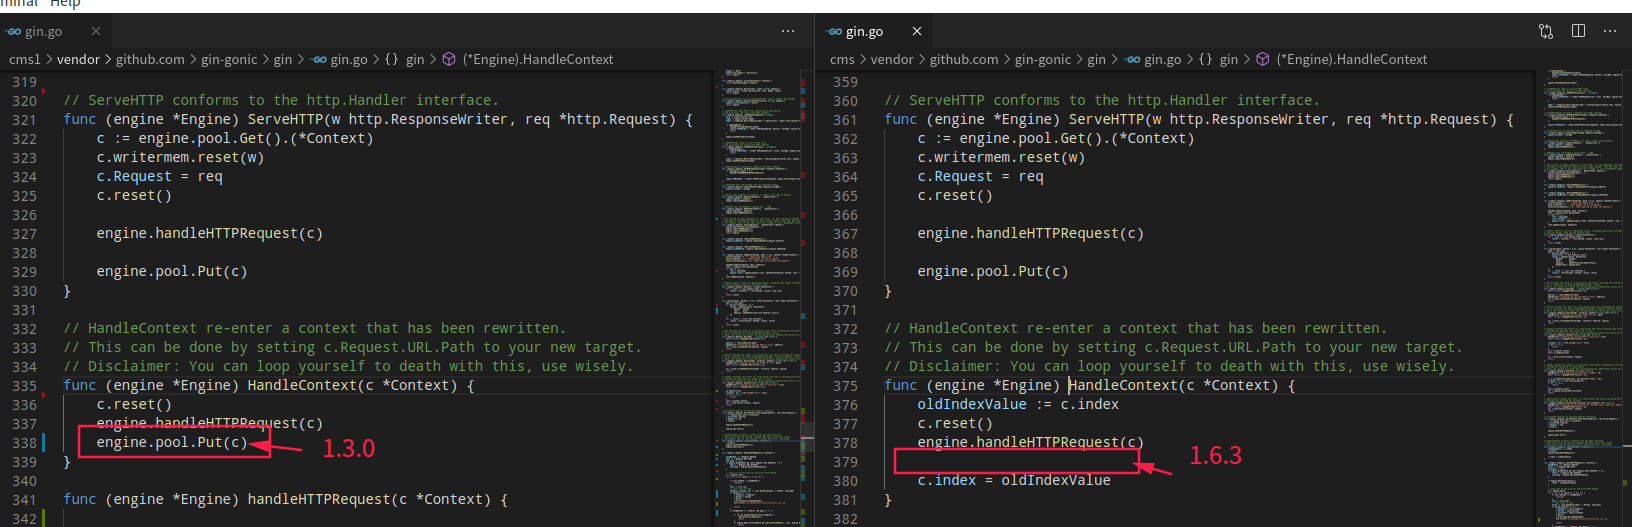Open the vendor breadcrumb in right editor
This screenshot has width=1632, height=527.
(x=892, y=59)
